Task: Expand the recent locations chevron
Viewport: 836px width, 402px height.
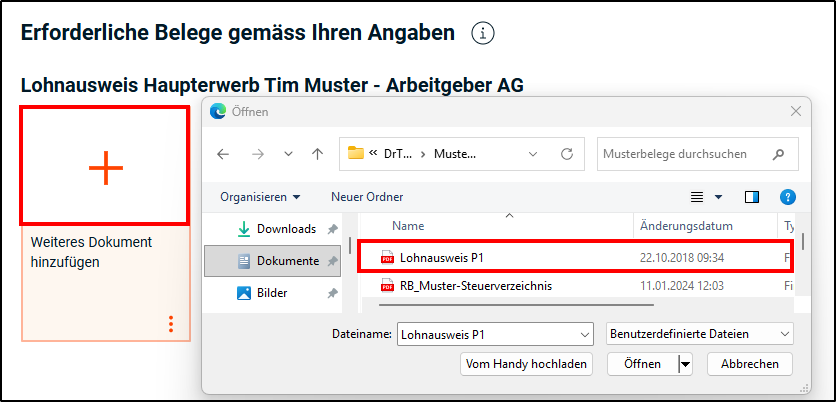Action: [x=288, y=154]
